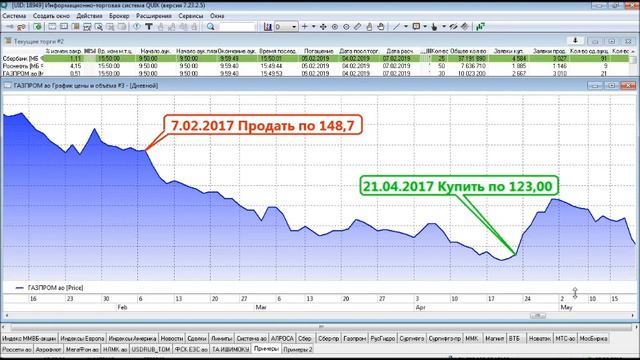This screenshot has height=360, width=640.
Task: Select the Роснефть row in table
Action: [x=315, y=66]
